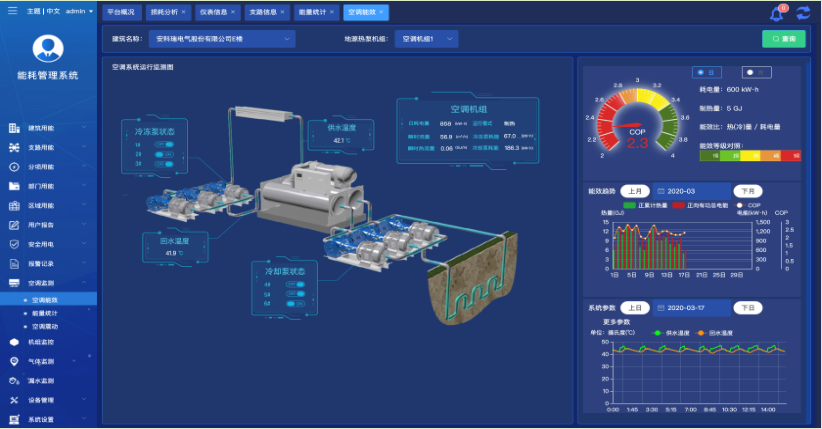Click the user avatar icon
The height and width of the screenshot is (429, 822).
click(48, 48)
